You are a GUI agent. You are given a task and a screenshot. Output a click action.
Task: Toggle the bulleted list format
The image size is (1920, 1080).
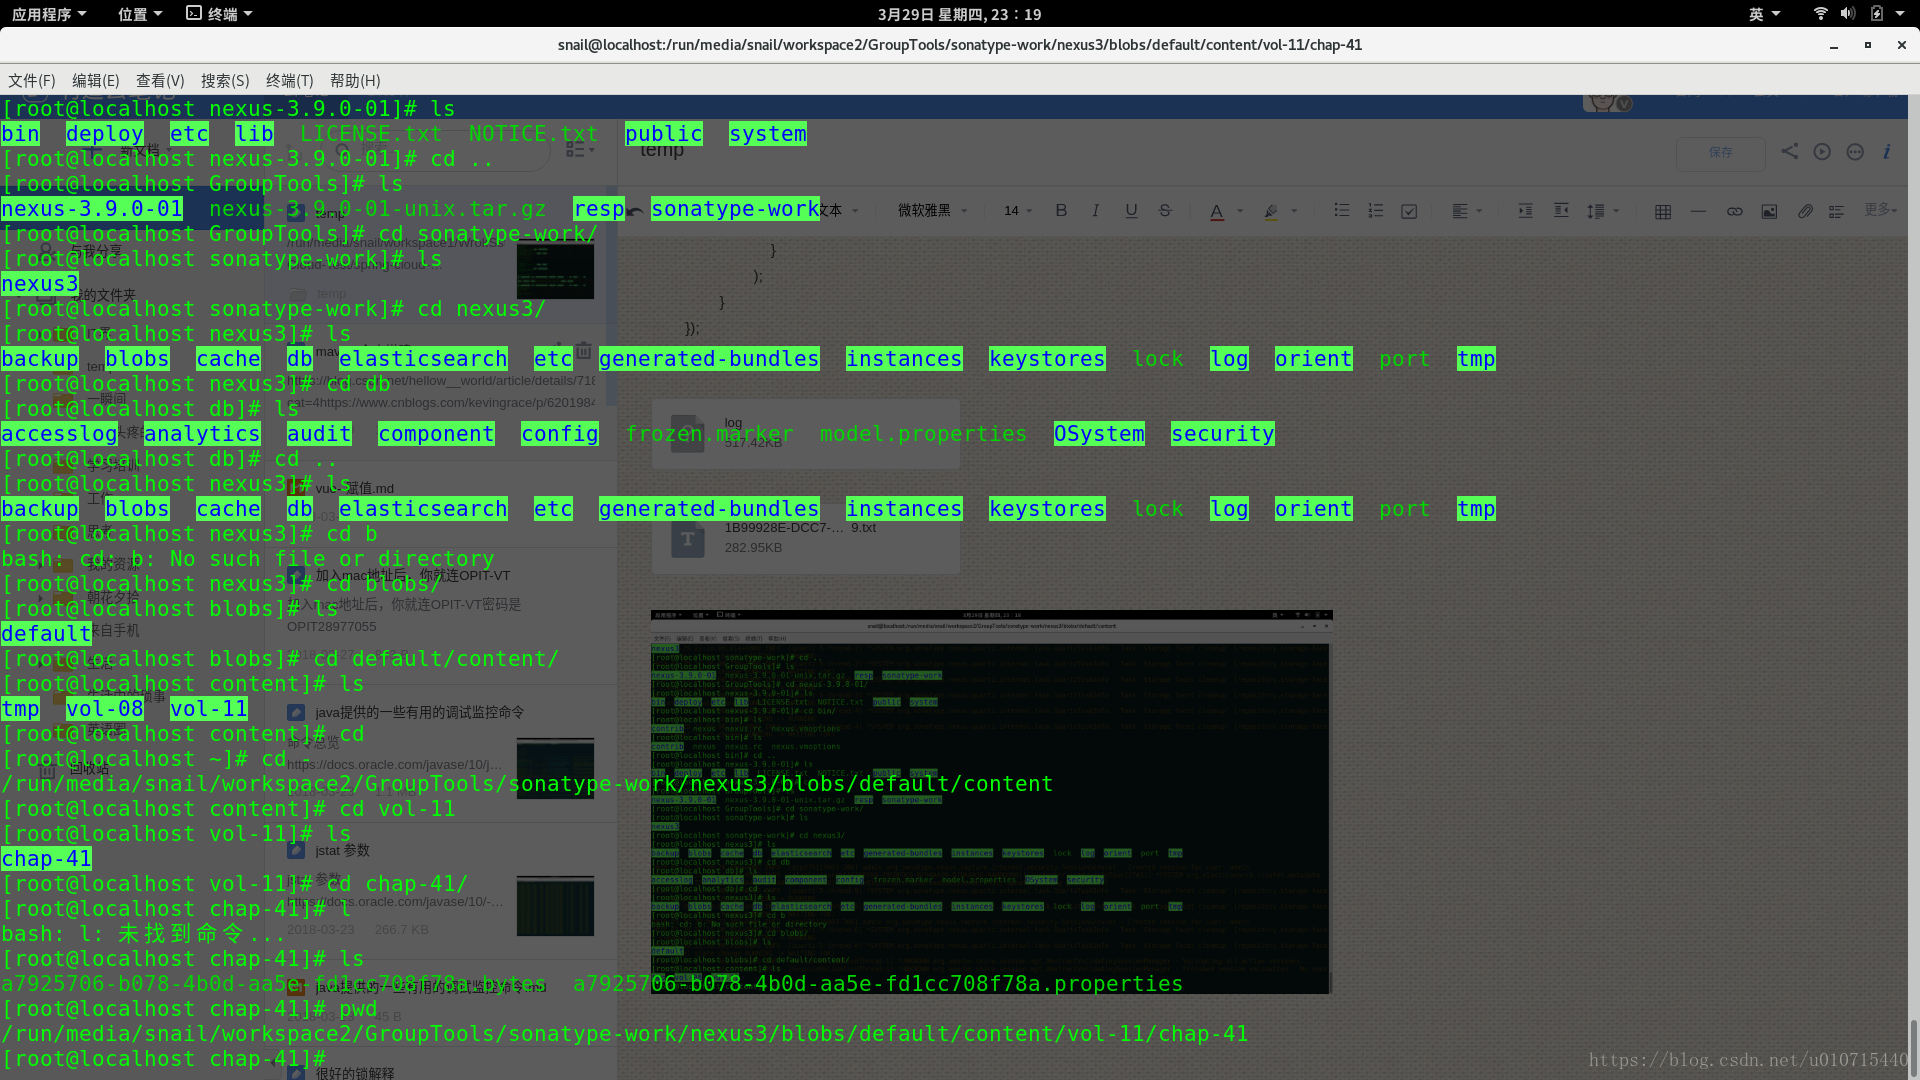(1342, 210)
